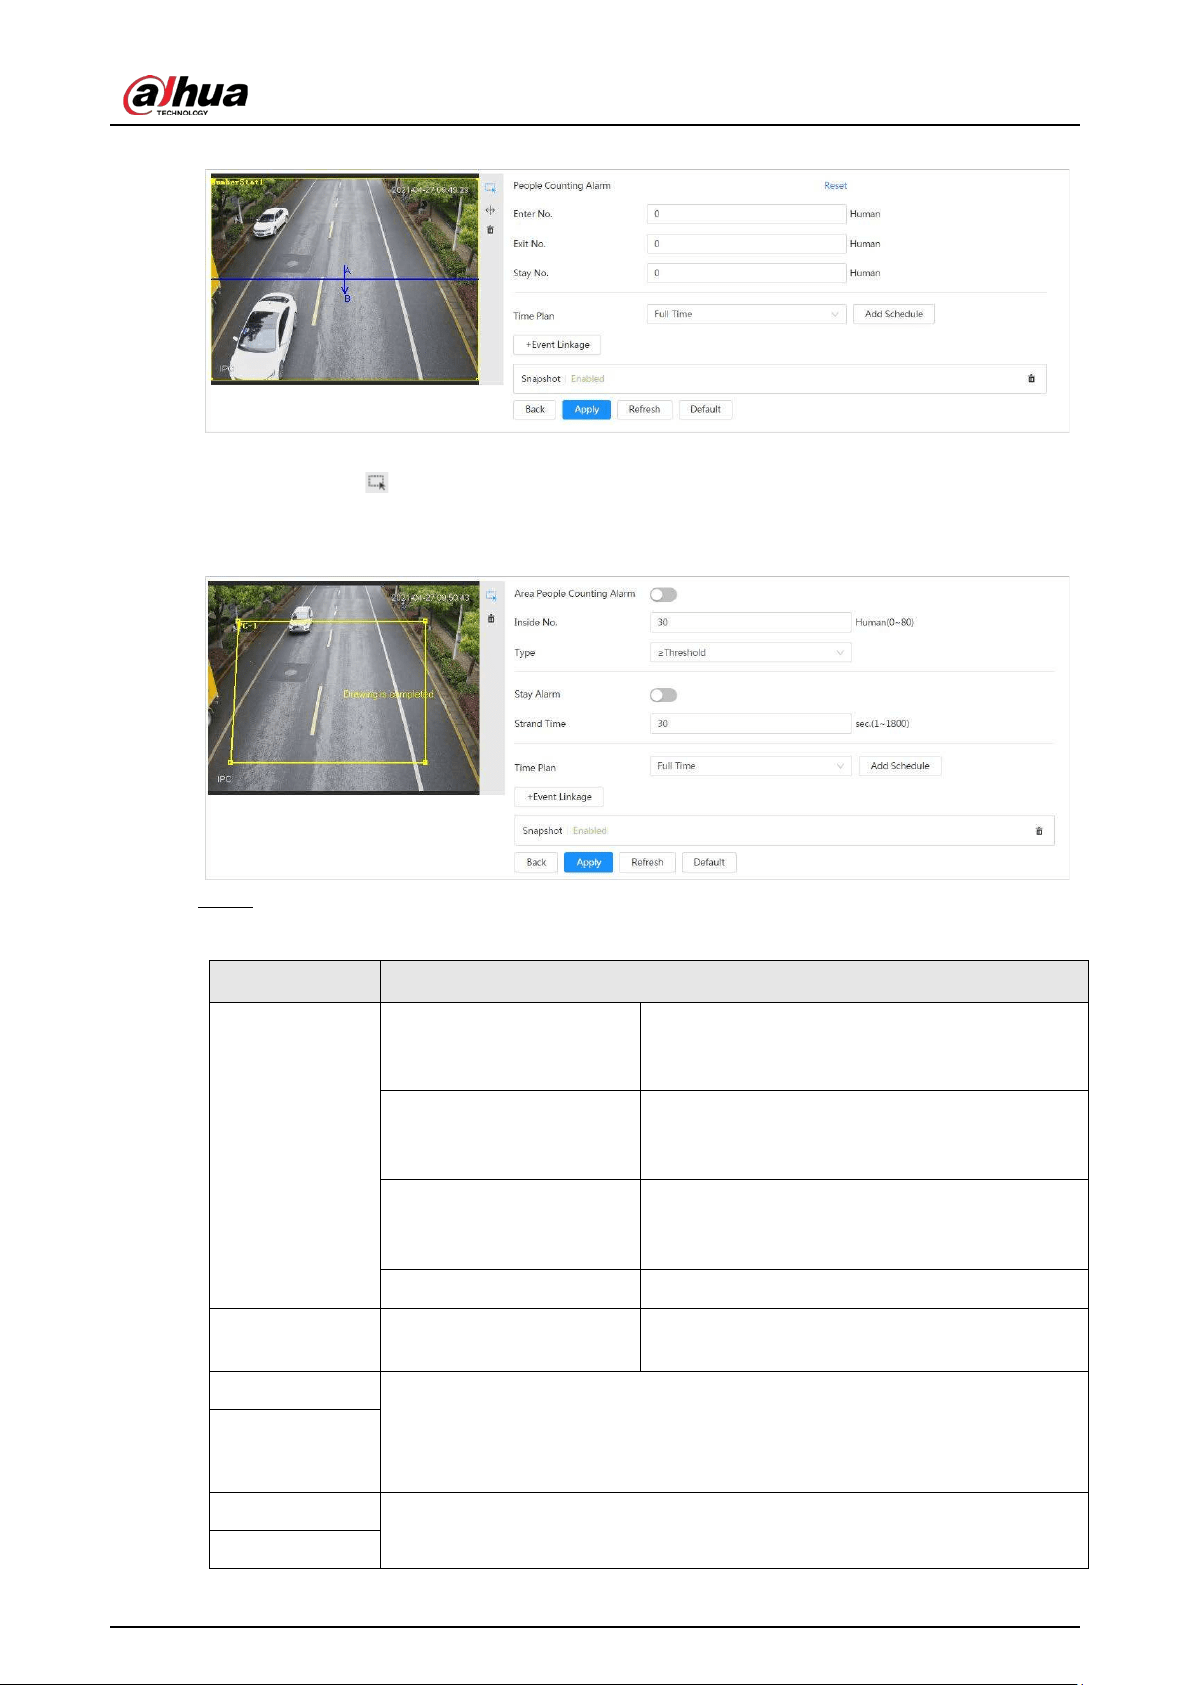This screenshot has width=1192, height=1685.
Task: Click the standalone draw-rectangle icon in the document text
Action: (376, 482)
